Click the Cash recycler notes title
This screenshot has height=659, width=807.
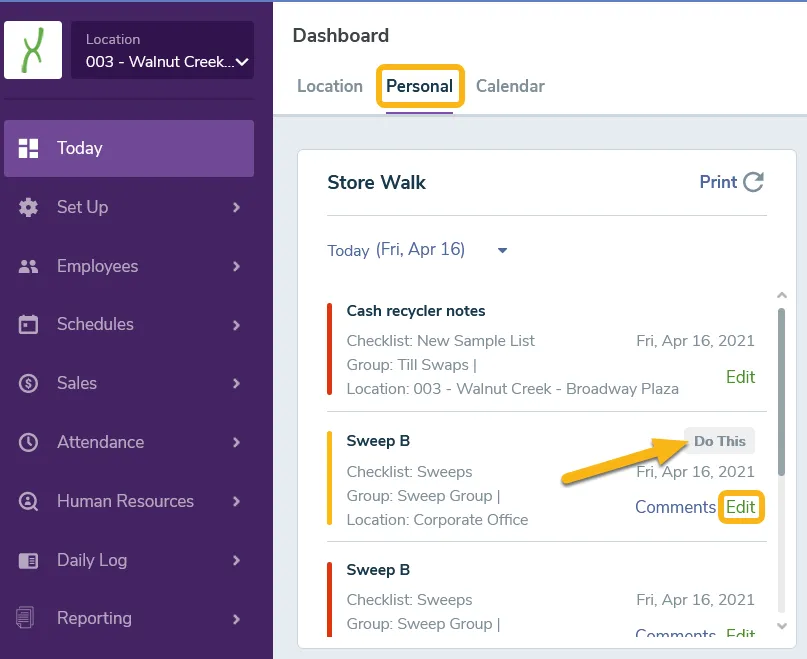click(416, 311)
